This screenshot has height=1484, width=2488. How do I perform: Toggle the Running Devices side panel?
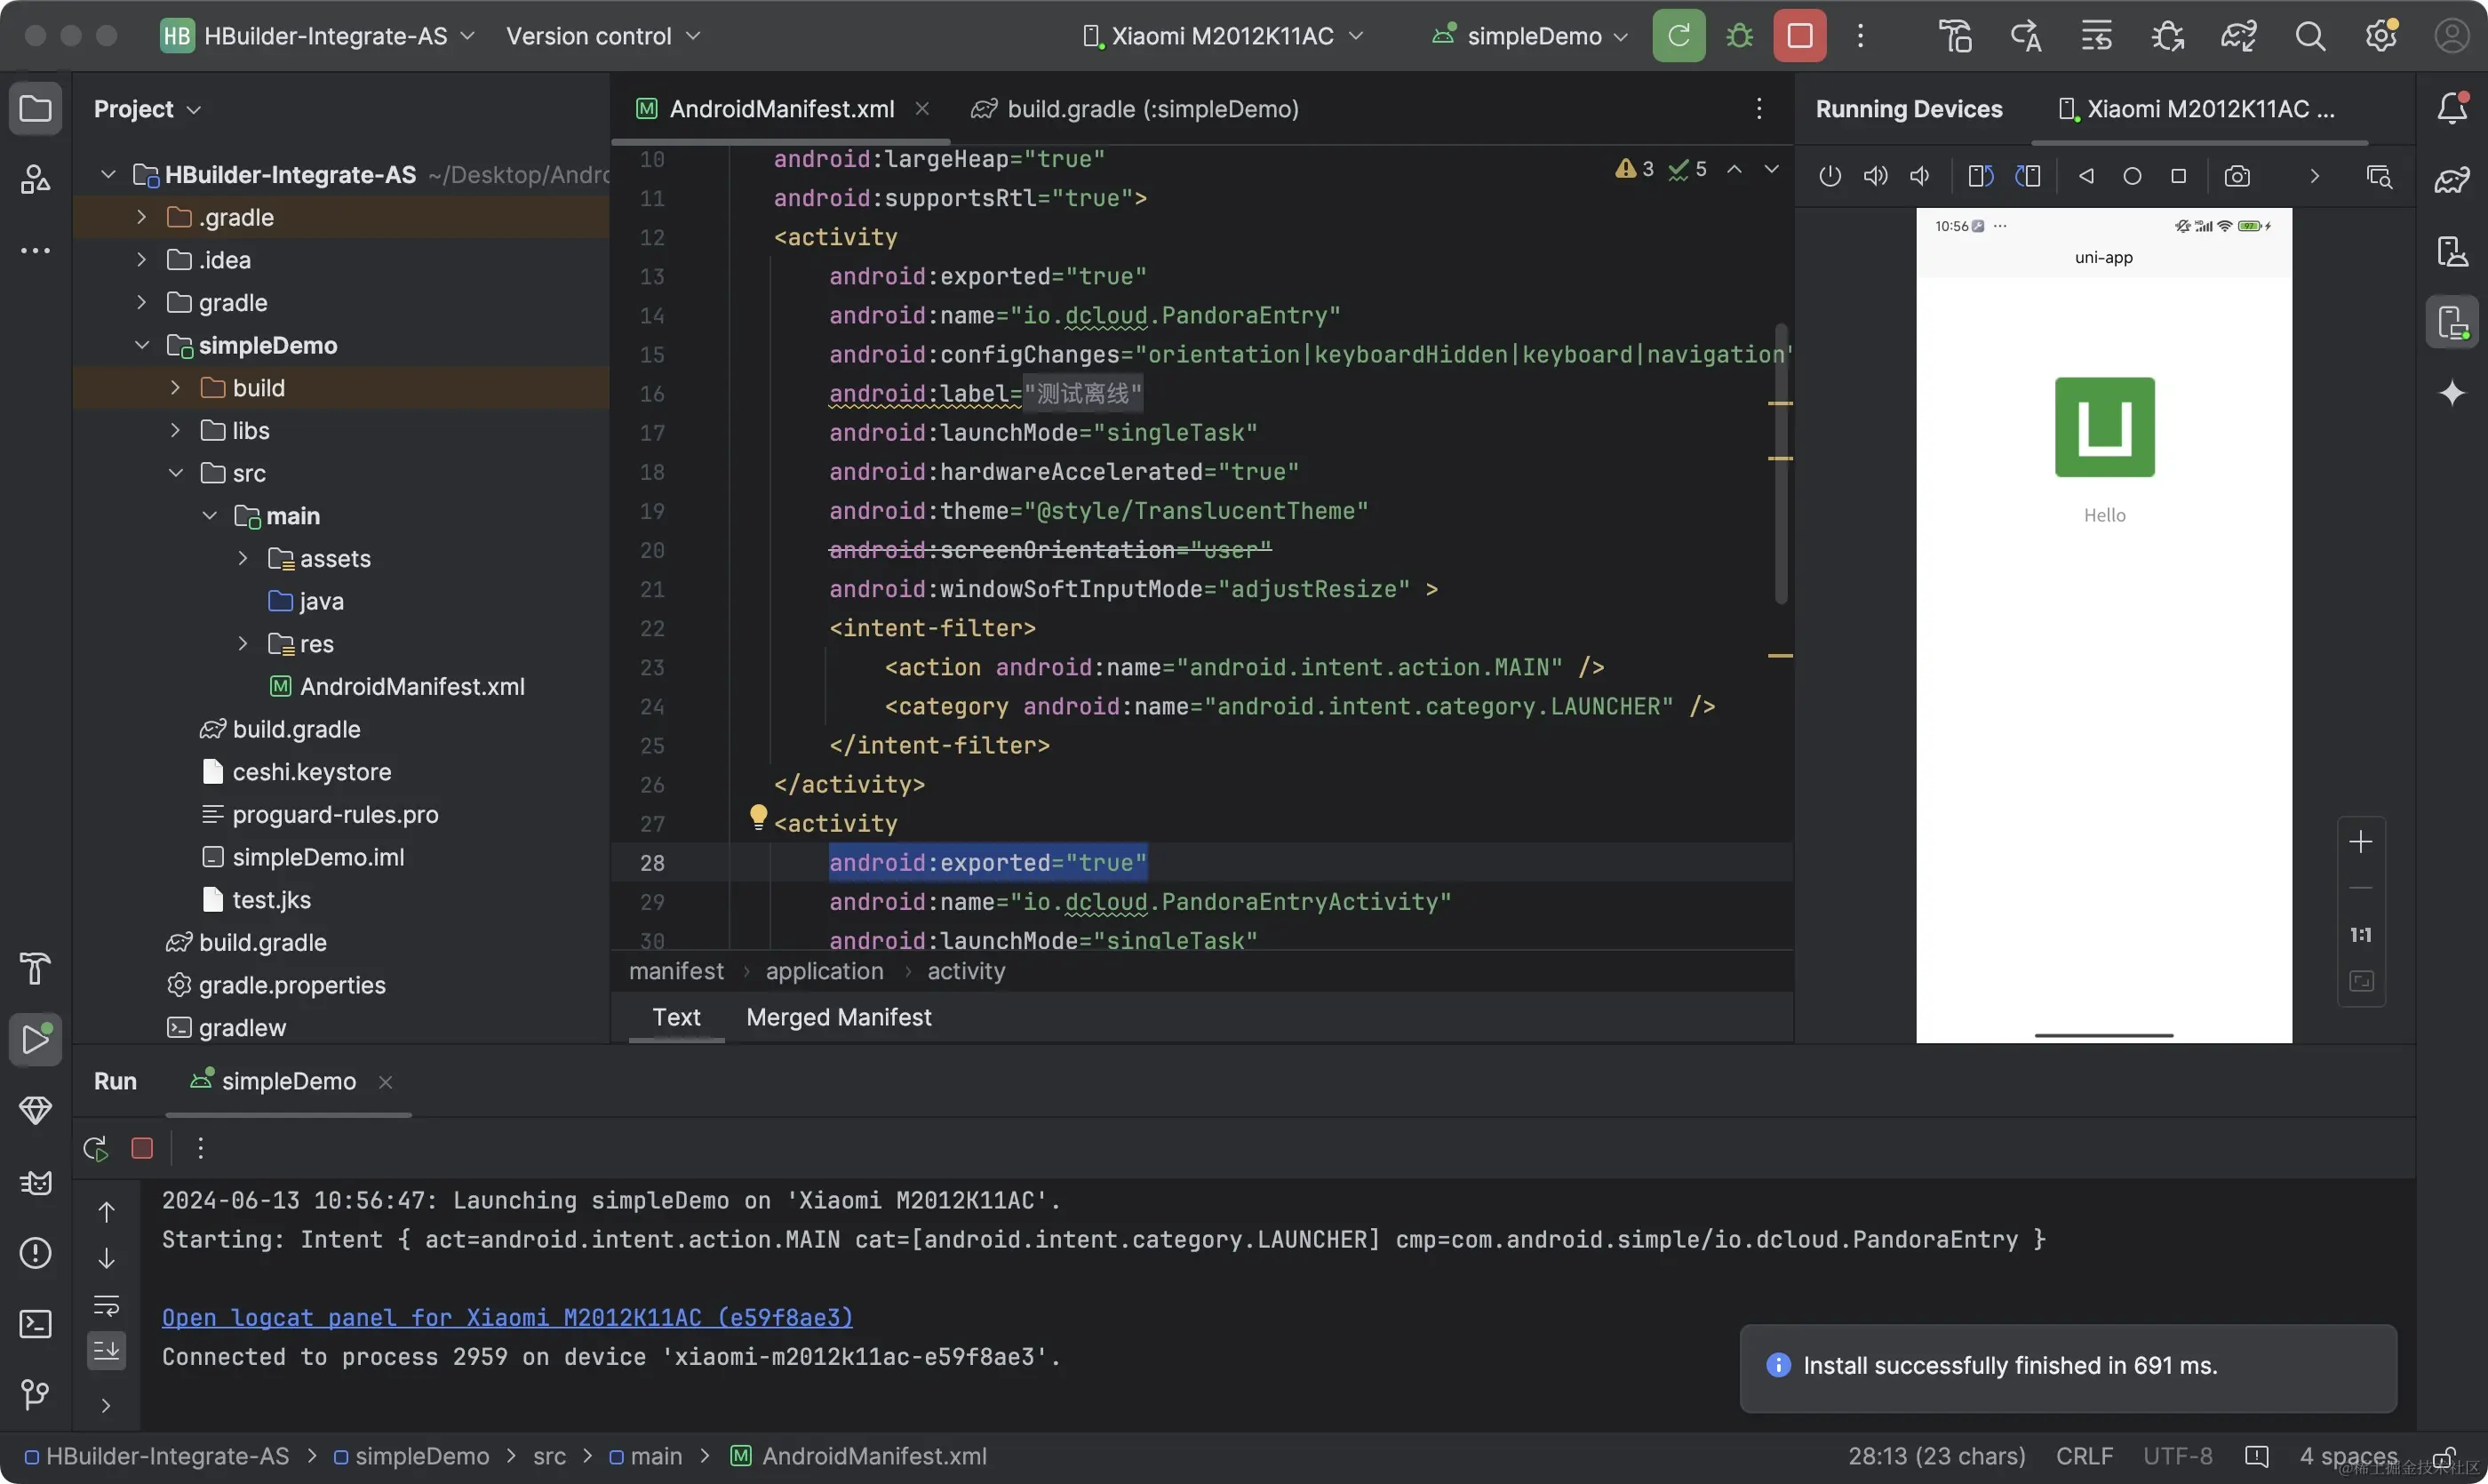pyautogui.click(x=2451, y=322)
